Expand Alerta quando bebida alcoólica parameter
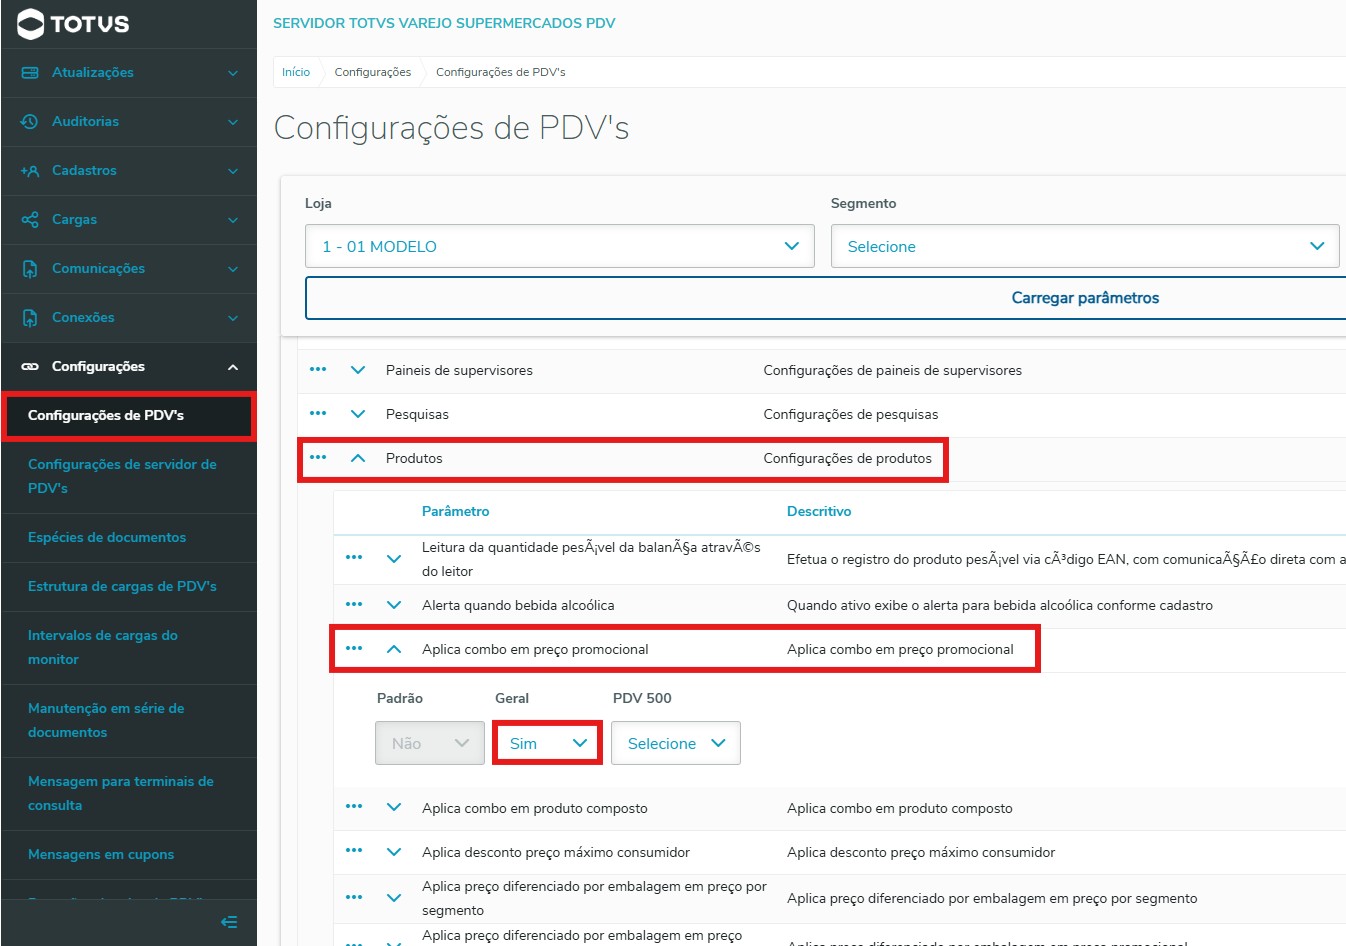Screen dimensions: 1346x946 (x=394, y=605)
